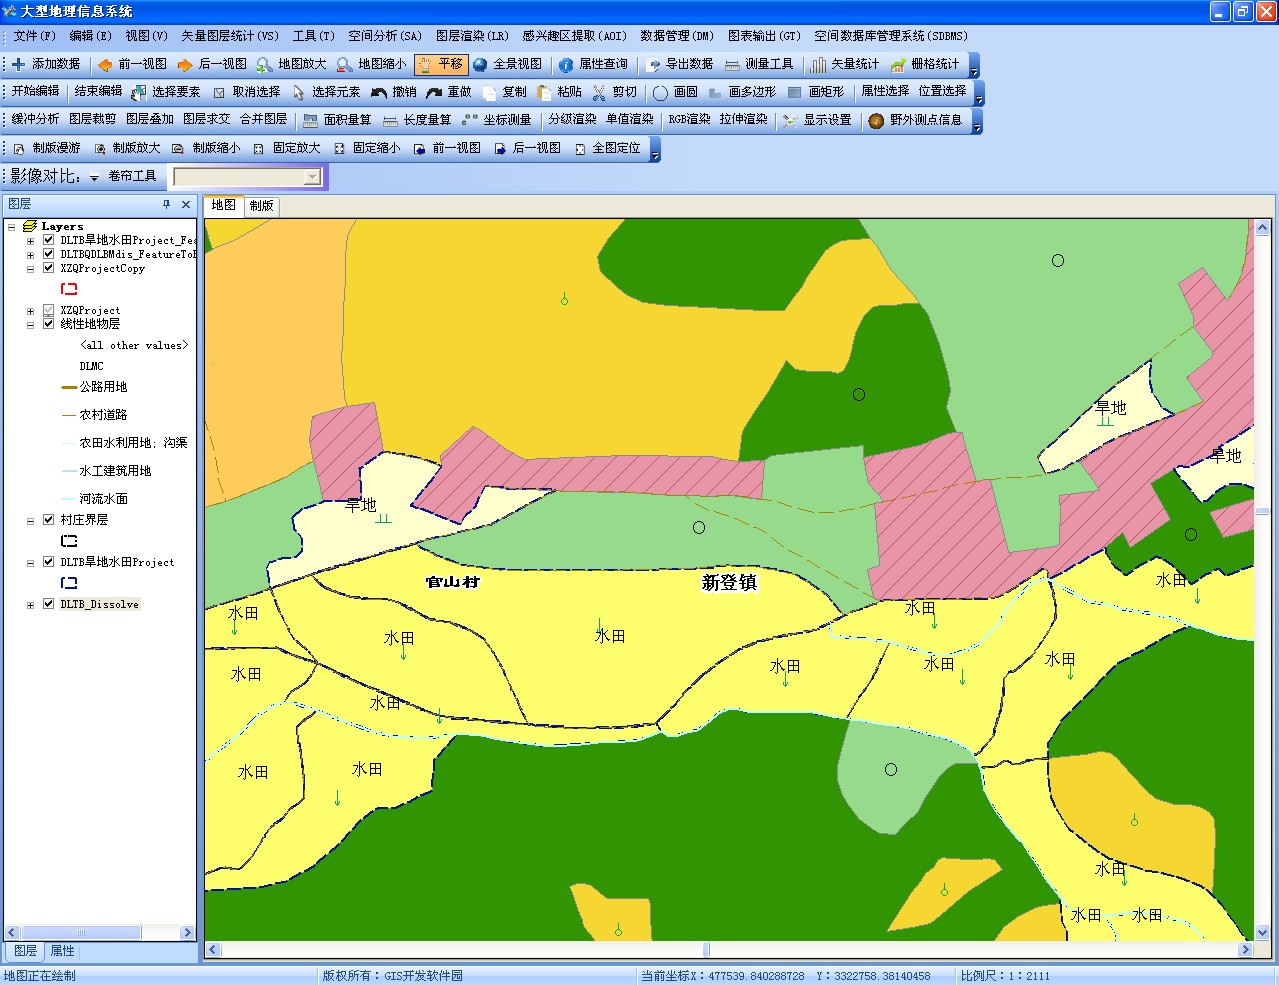The height and width of the screenshot is (985, 1279).
Task: Select the 平移 (Pan) tool
Action: tap(440, 63)
